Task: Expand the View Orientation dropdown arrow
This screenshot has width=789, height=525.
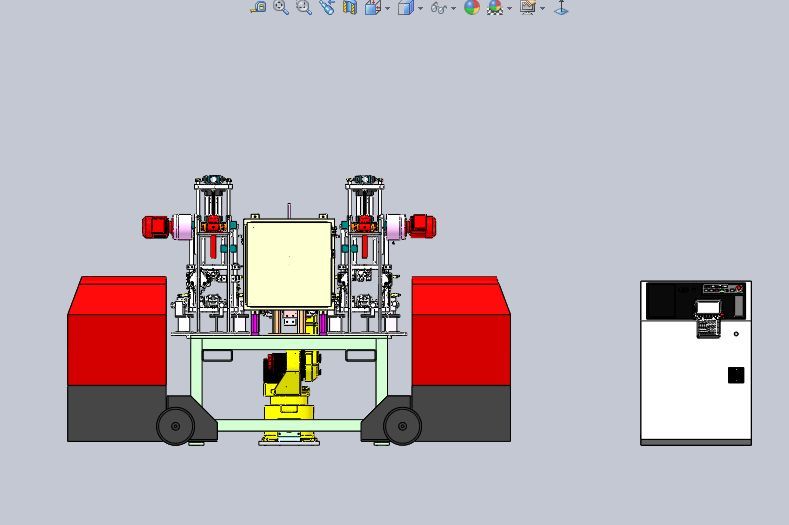Action: click(x=387, y=8)
